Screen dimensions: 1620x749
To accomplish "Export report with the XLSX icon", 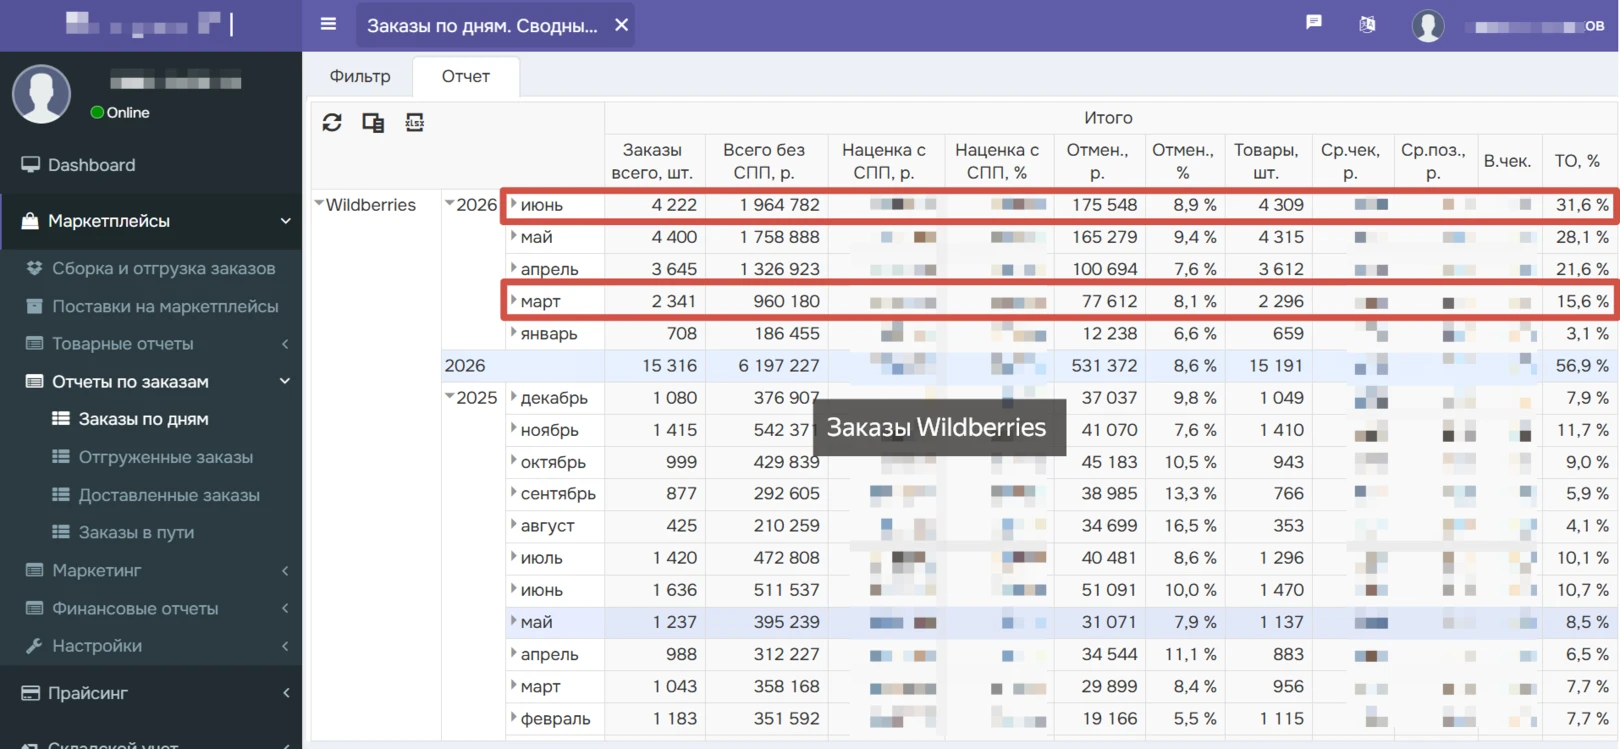I will [414, 122].
